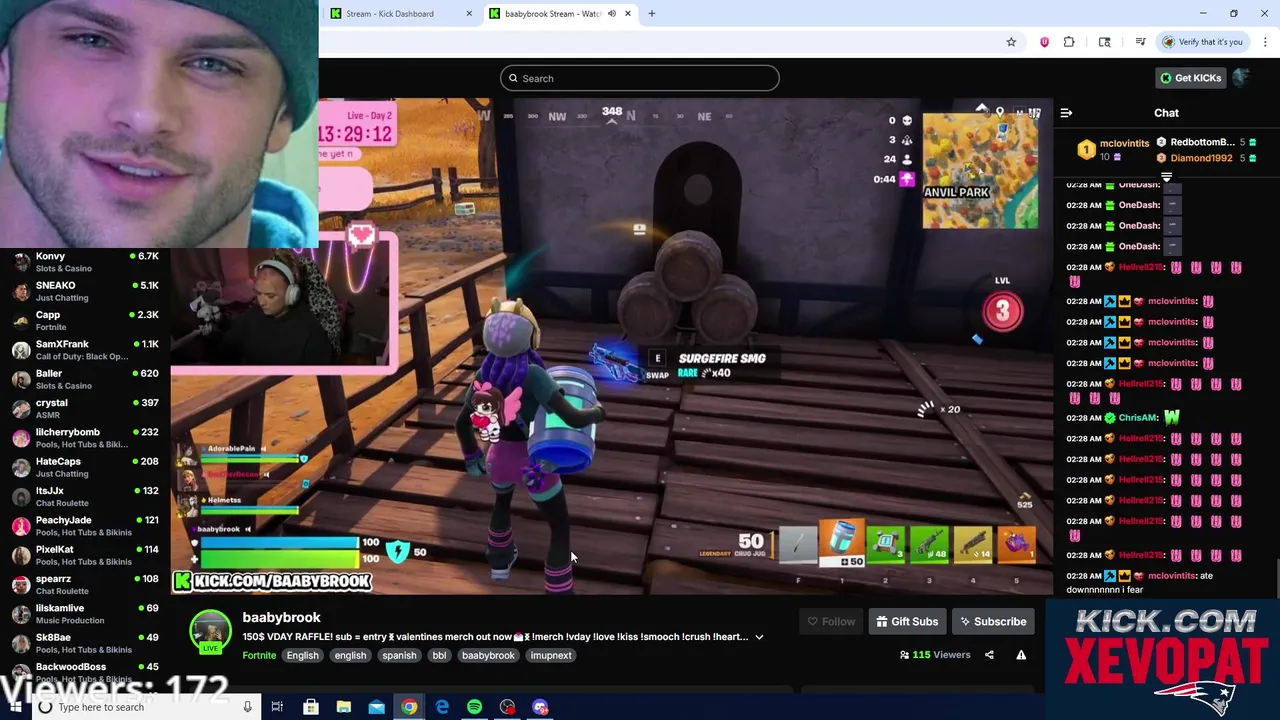
Task: Open Microsoft Edge from taskbar
Action: coord(442,707)
